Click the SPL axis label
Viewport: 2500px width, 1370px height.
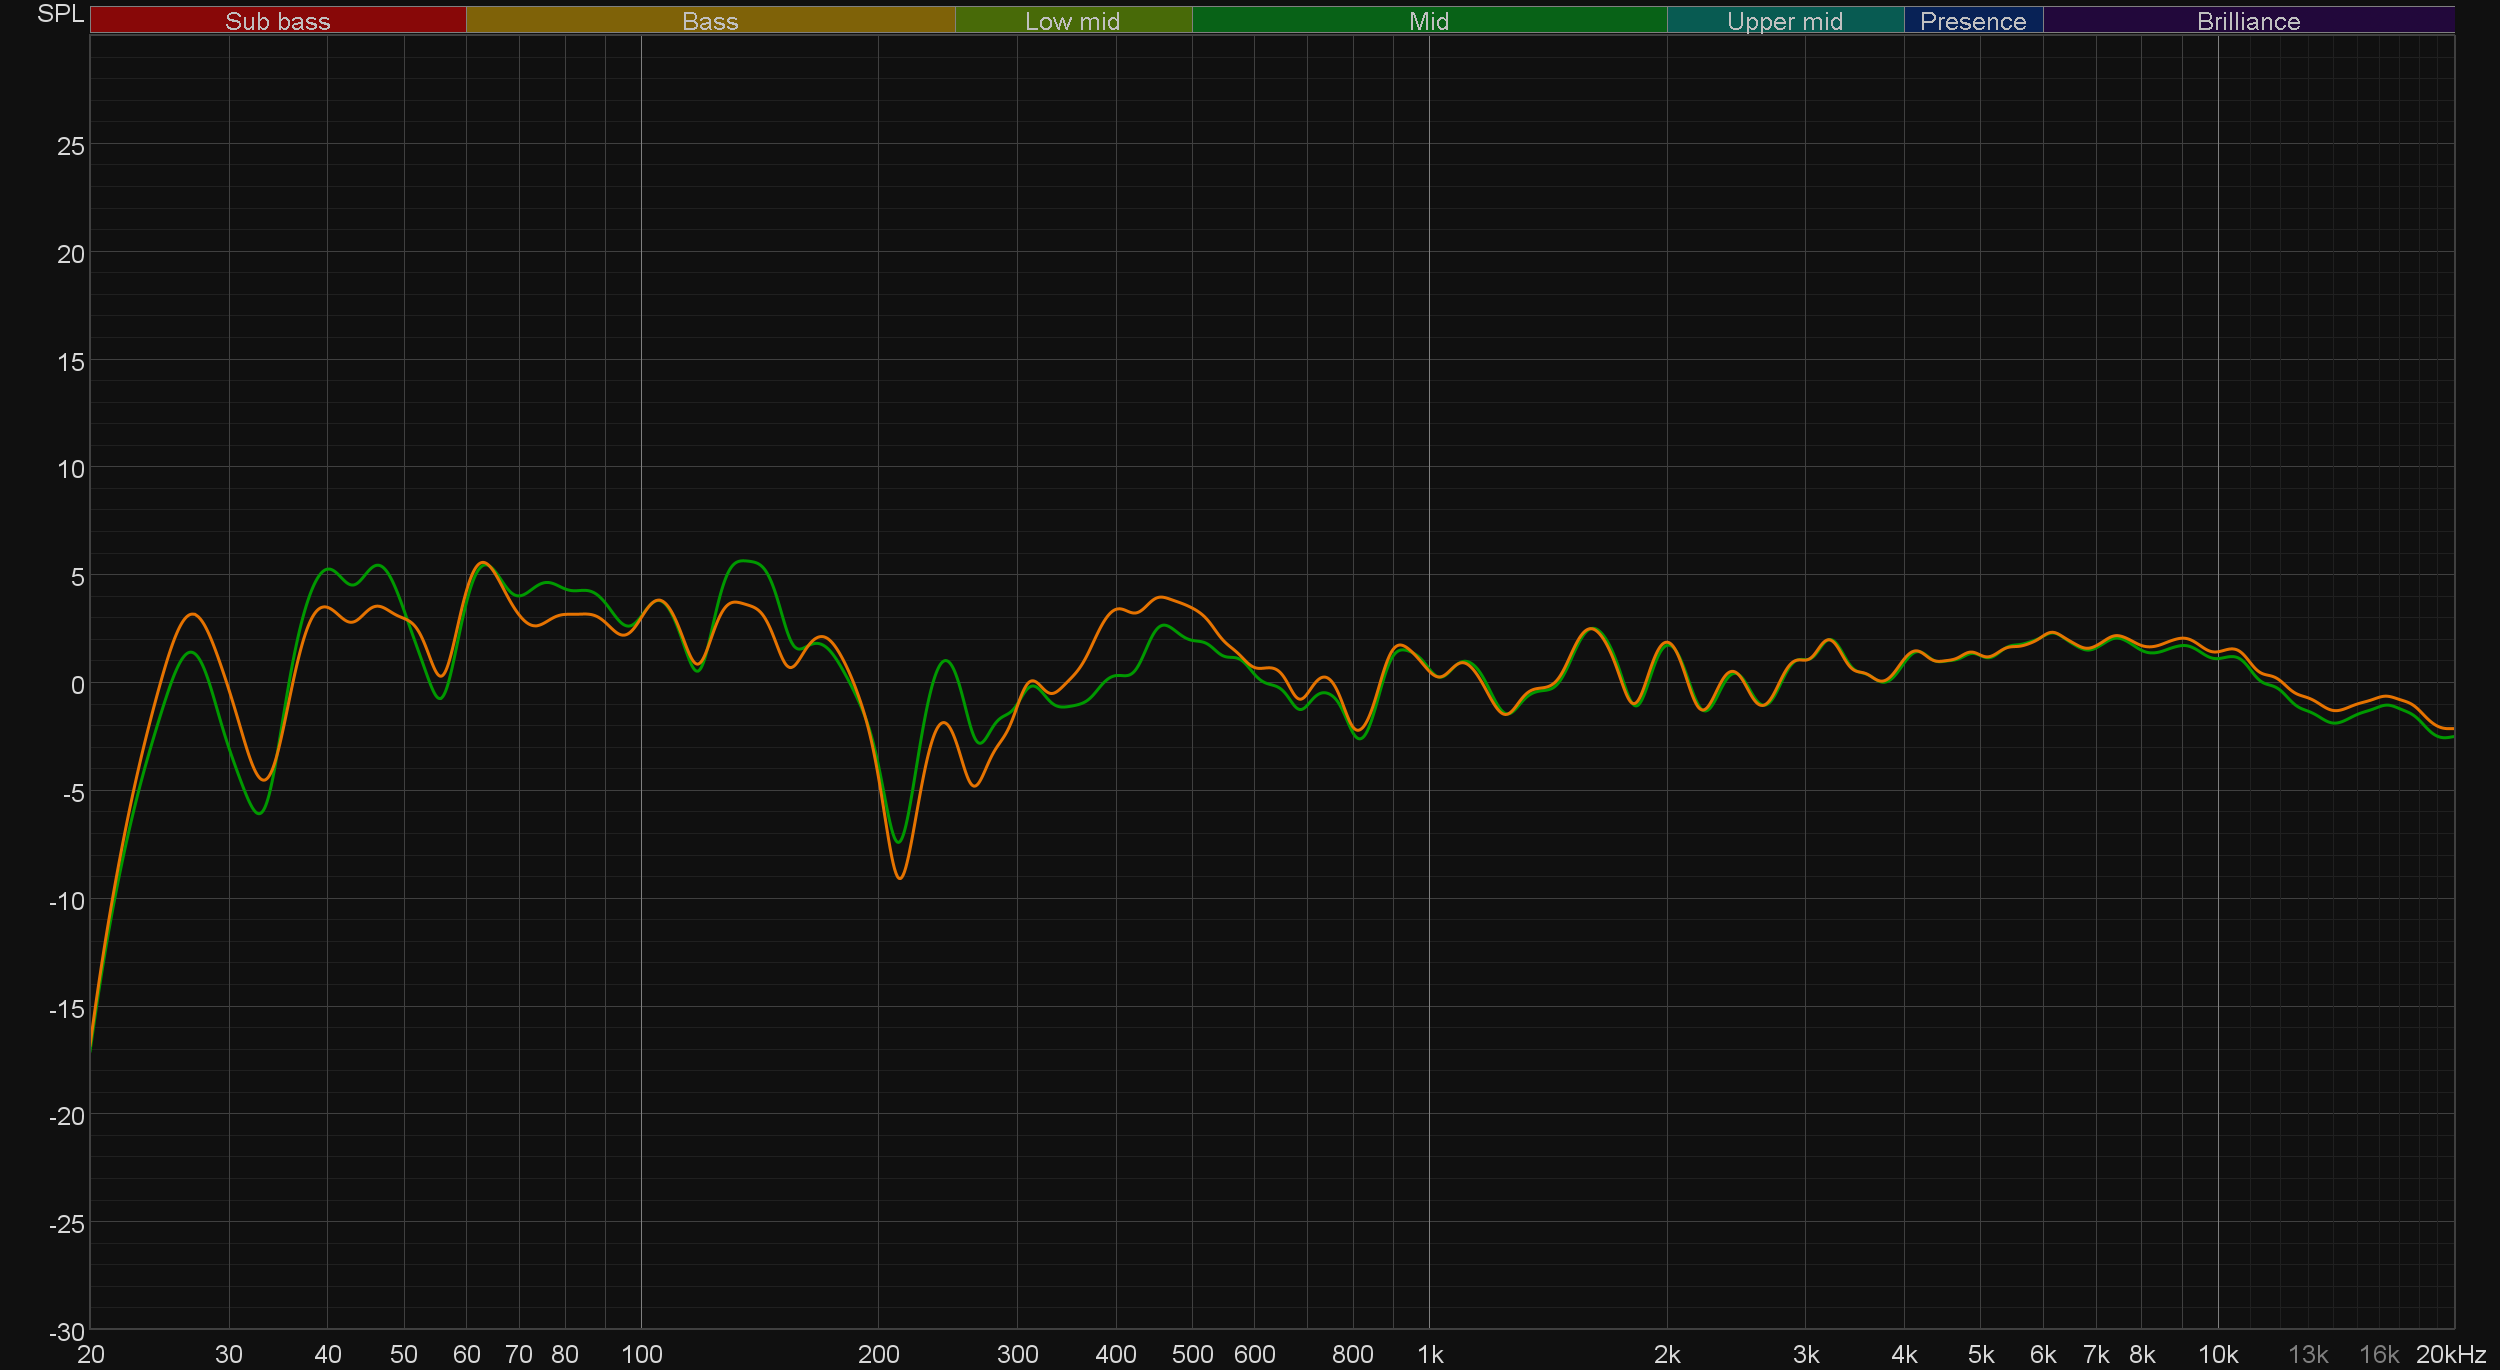click(60, 14)
